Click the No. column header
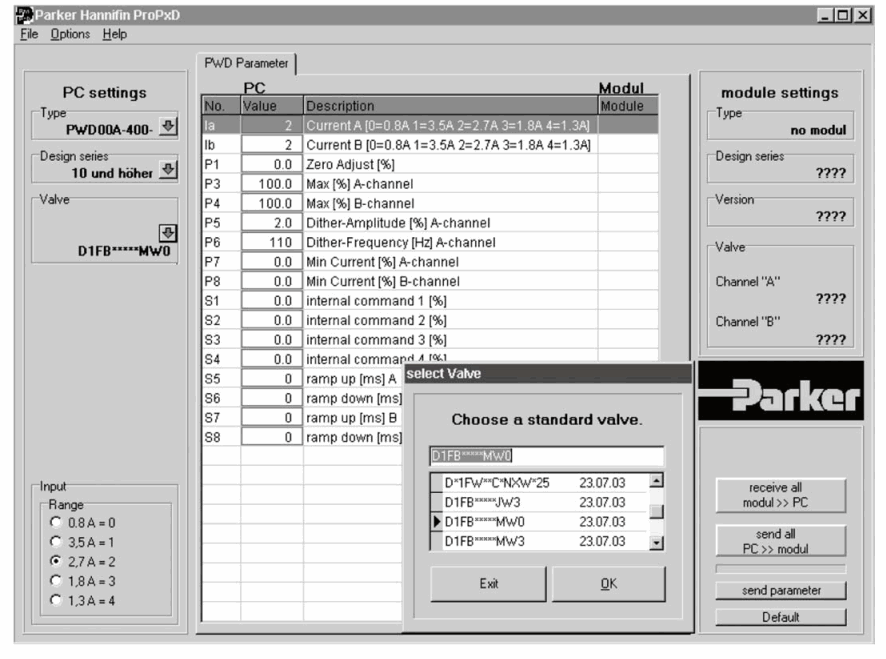Image resolution: width=886 pixels, height=659 pixels. [222, 106]
